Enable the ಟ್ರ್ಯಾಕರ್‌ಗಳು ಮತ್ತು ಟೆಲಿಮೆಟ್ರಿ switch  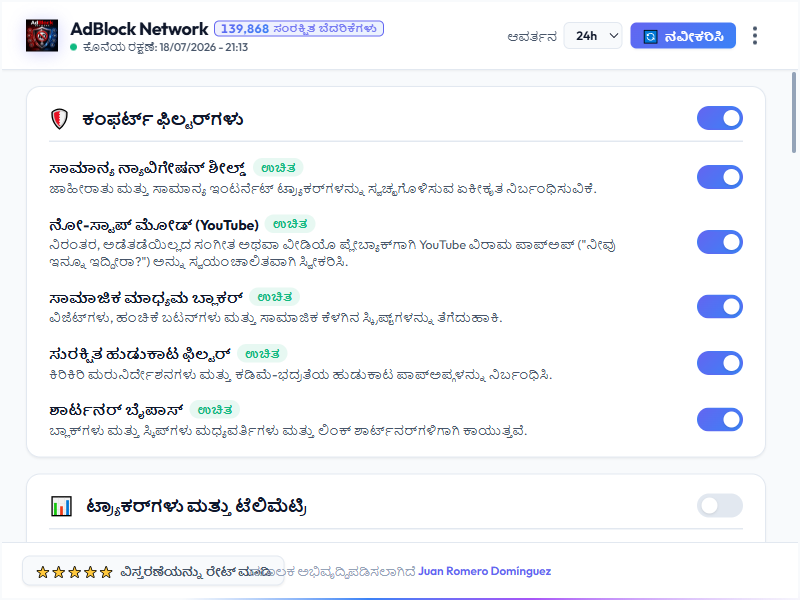719,506
